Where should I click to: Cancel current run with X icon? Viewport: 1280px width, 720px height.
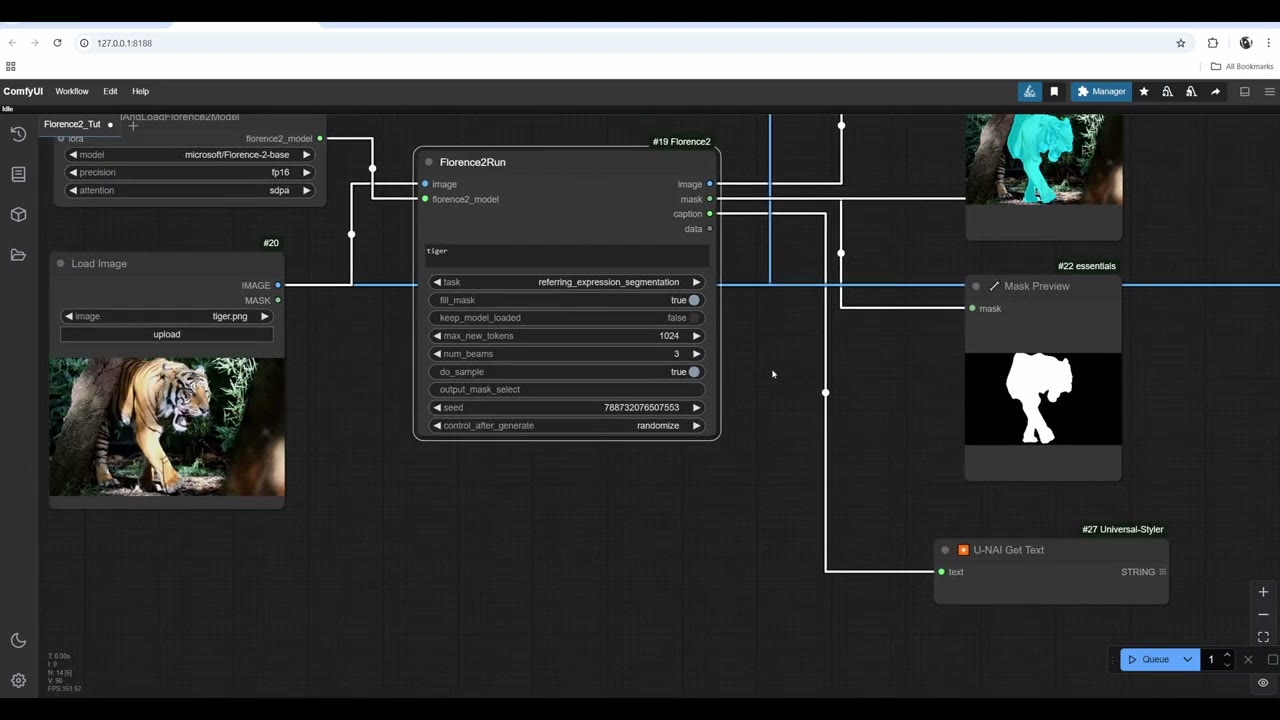point(1248,659)
